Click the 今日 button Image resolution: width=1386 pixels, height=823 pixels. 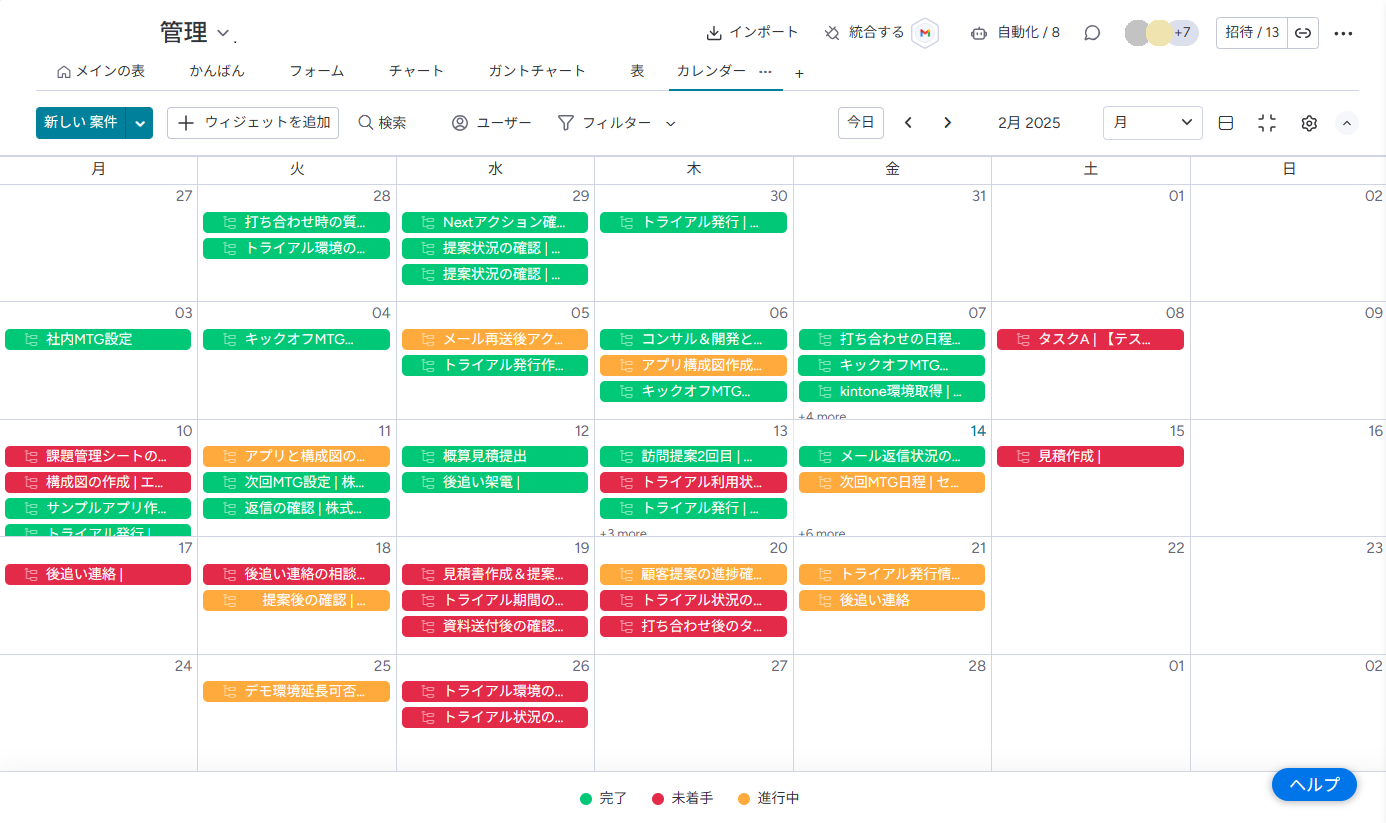coord(860,123)
